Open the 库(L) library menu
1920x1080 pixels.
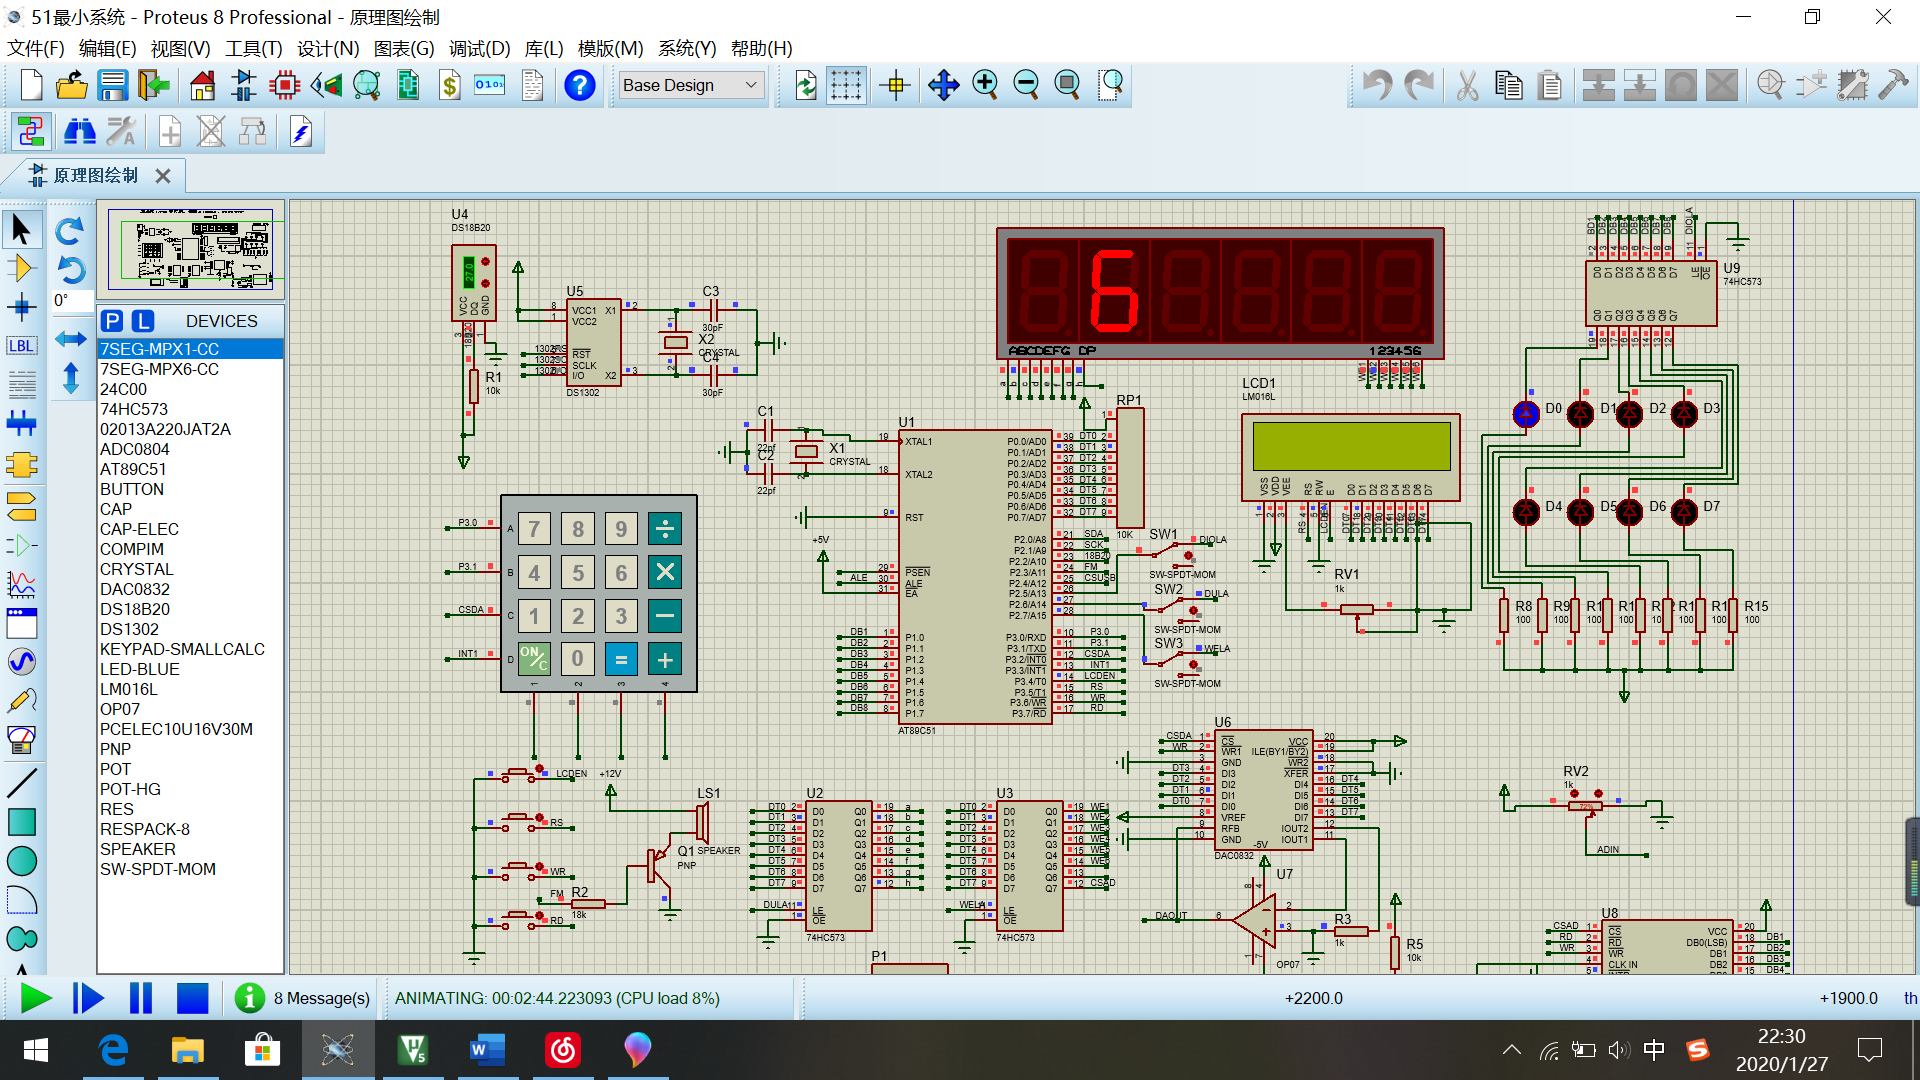[544, 49]
